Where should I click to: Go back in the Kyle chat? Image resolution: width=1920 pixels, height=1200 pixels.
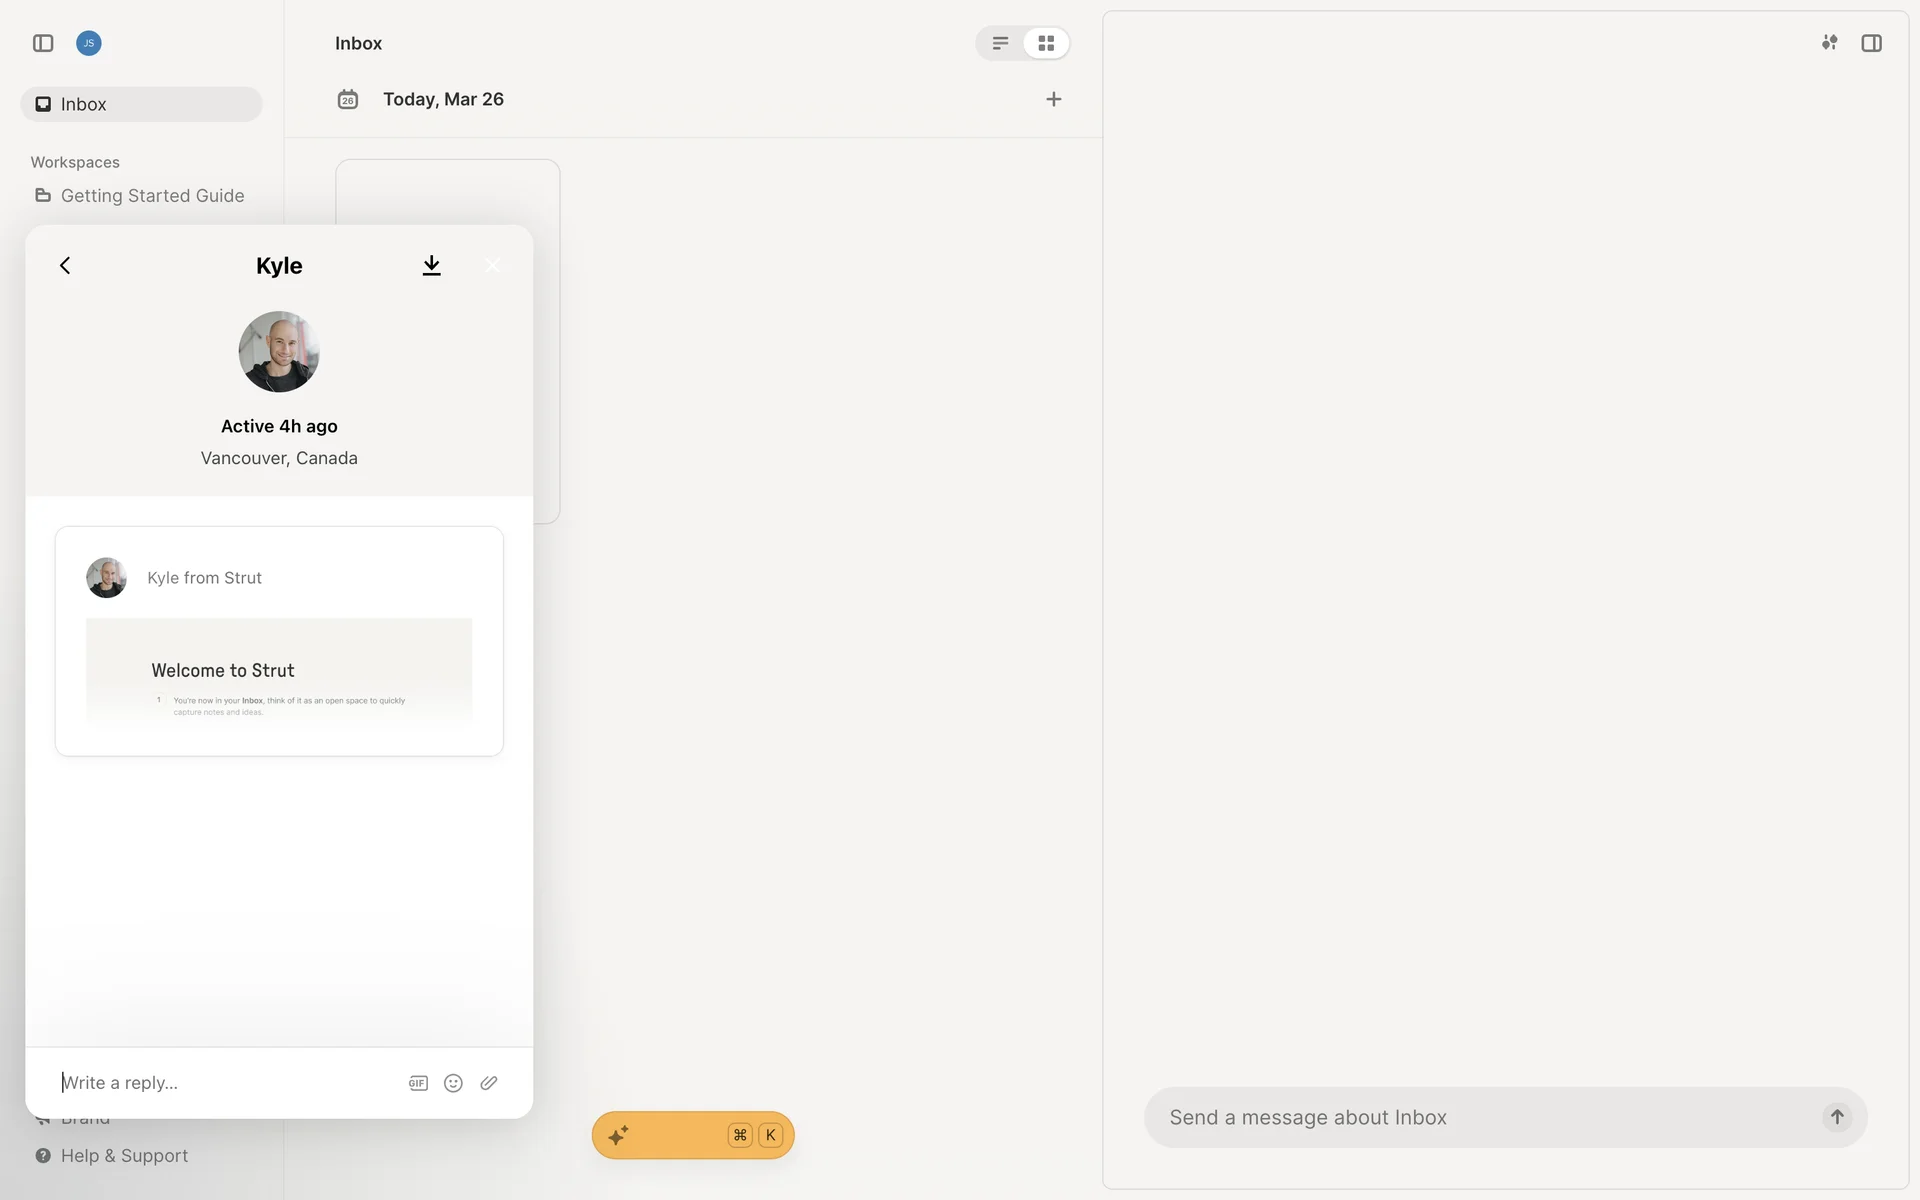pyautogui.click(x=65, y=265)
